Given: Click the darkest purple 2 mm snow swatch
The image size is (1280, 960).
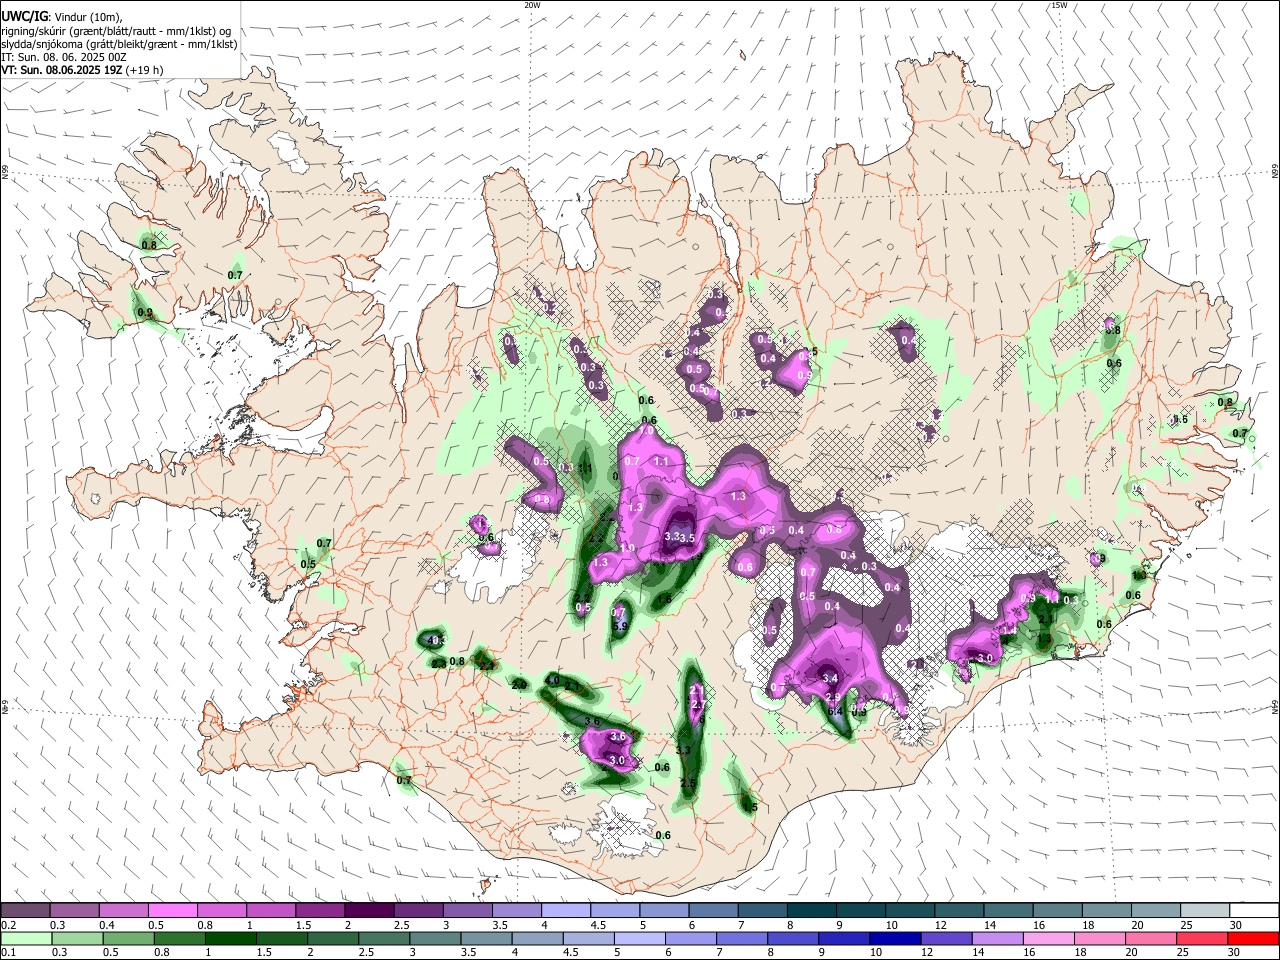Looking at the screenshot, I should 369,911.
